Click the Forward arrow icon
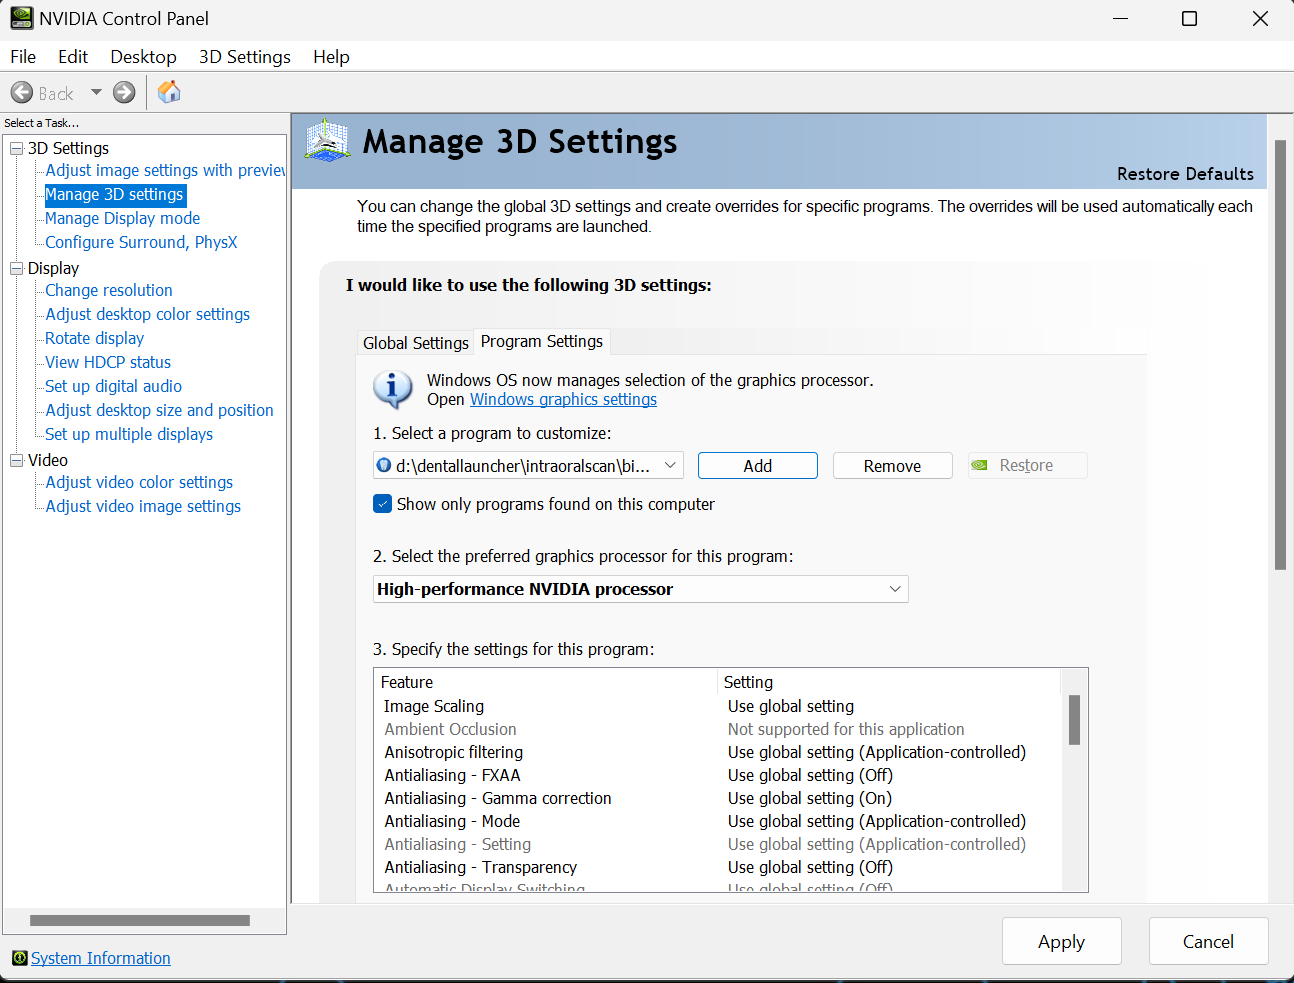Image resolution: width=1294 pixels, height=983 pixels. (124, 93)
